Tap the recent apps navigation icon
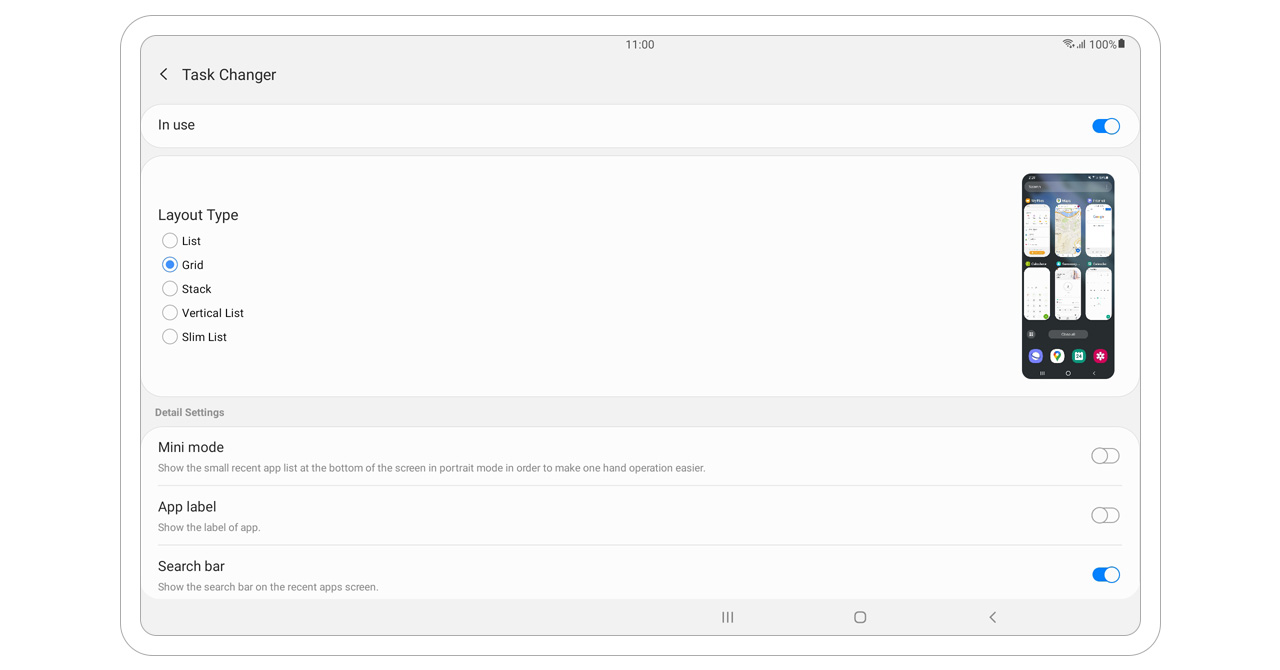 728,617
